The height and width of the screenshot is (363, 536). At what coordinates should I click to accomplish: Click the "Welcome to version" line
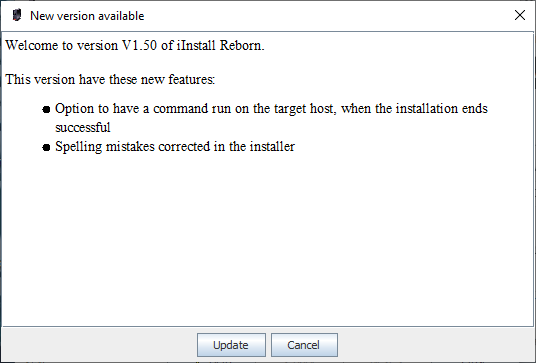[135, 45]
